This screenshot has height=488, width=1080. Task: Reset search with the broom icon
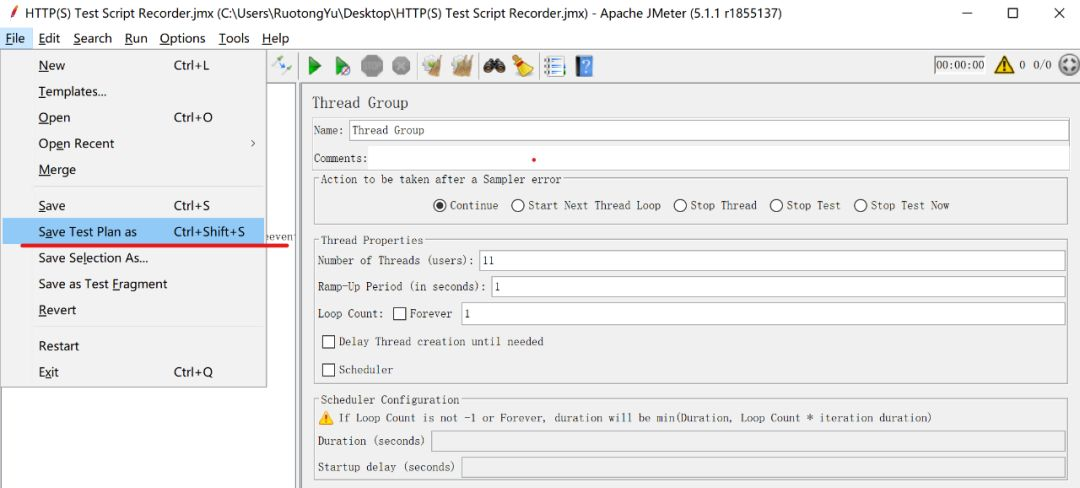523,66
